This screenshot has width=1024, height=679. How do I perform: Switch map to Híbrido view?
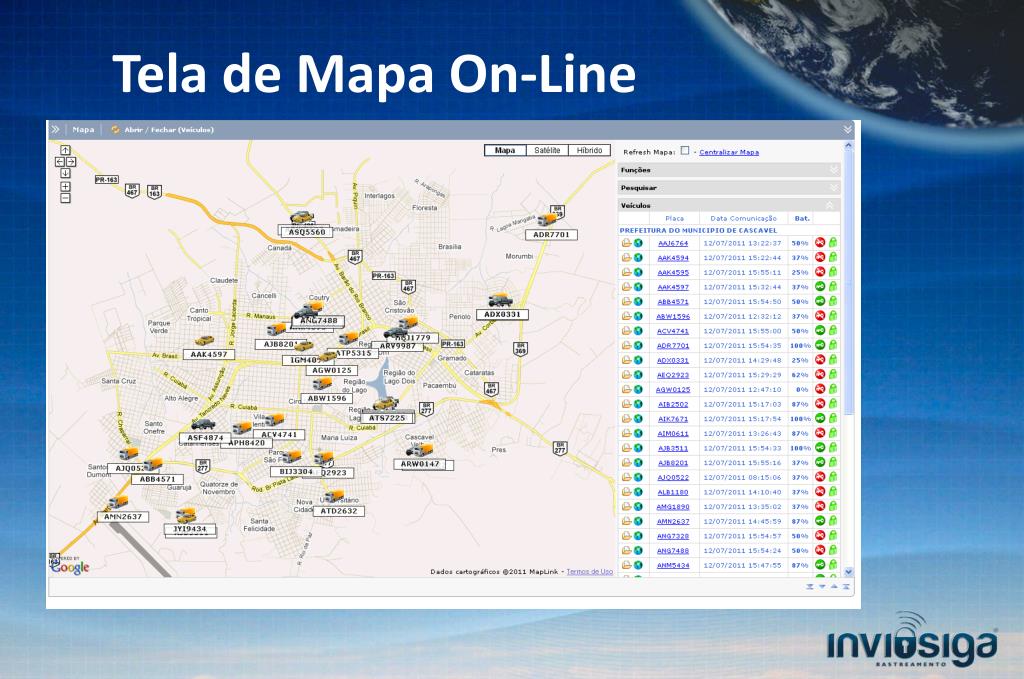[590, 150]
